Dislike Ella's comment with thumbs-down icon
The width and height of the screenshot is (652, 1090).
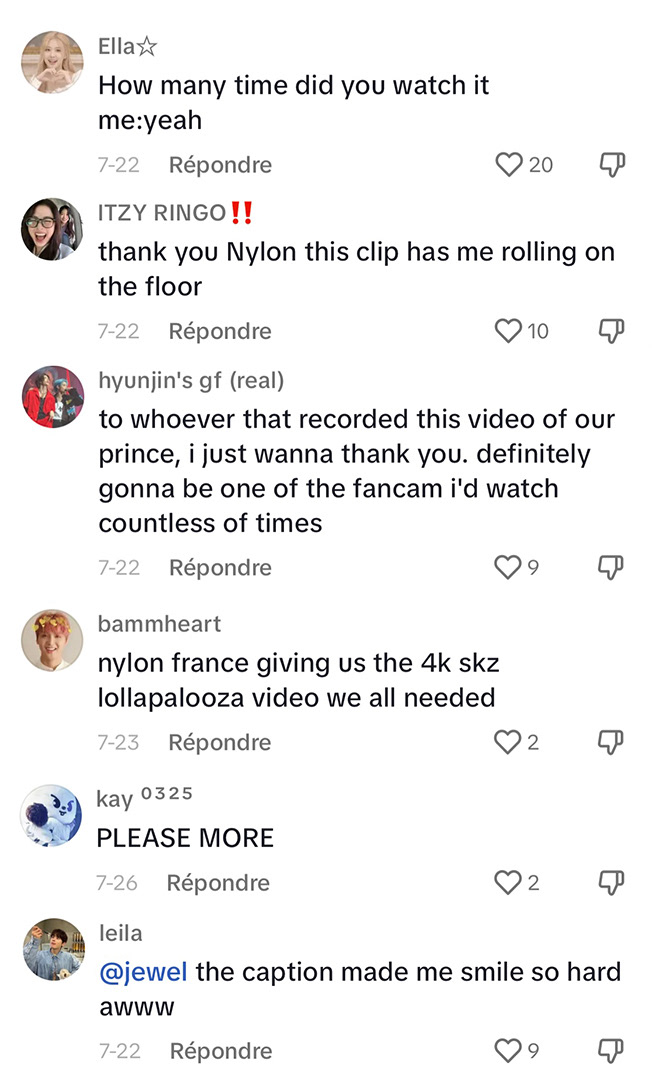click(x=612, y=165)
